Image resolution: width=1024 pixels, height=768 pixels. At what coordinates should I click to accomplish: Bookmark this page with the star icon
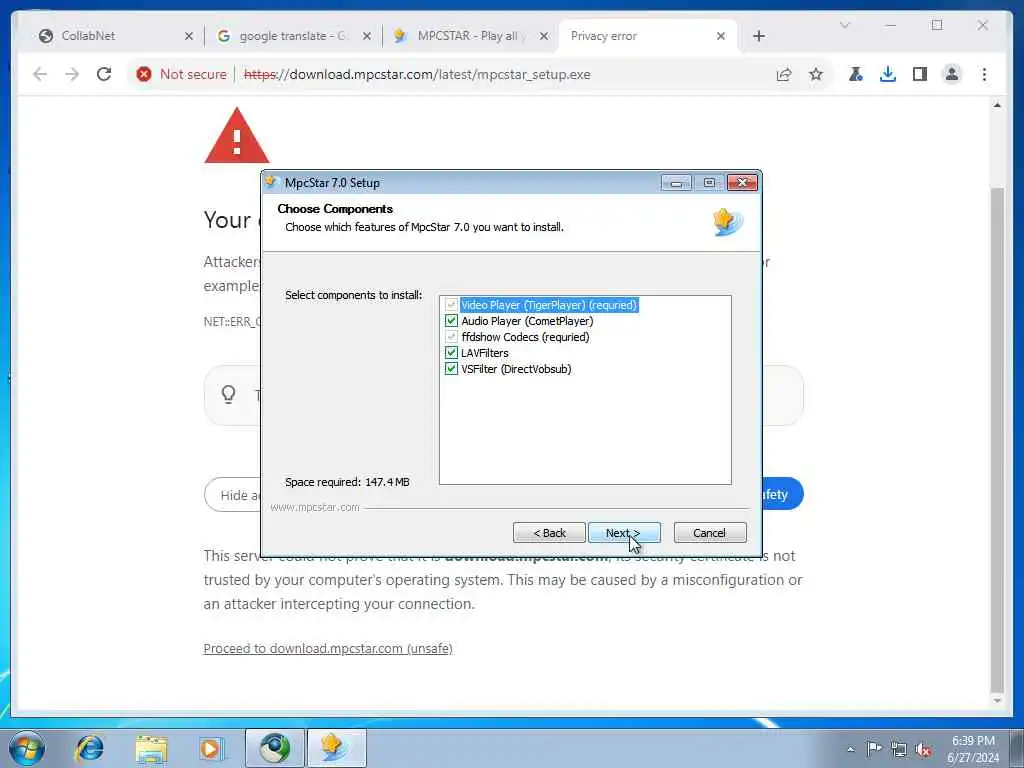(x=816, y=74)
